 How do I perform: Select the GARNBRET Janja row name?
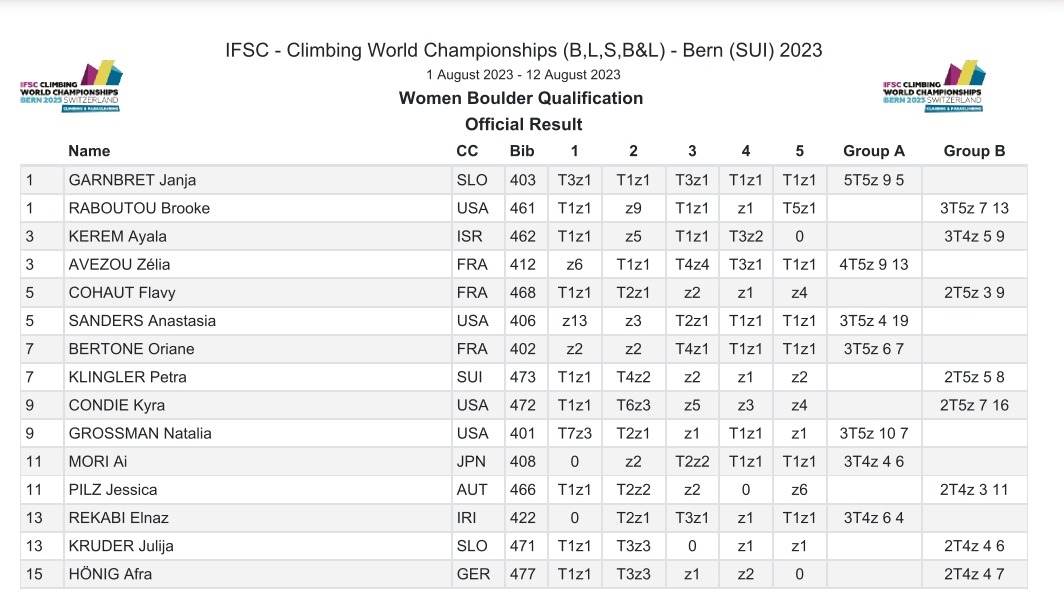pyautogui.click(x=132, y=180)
